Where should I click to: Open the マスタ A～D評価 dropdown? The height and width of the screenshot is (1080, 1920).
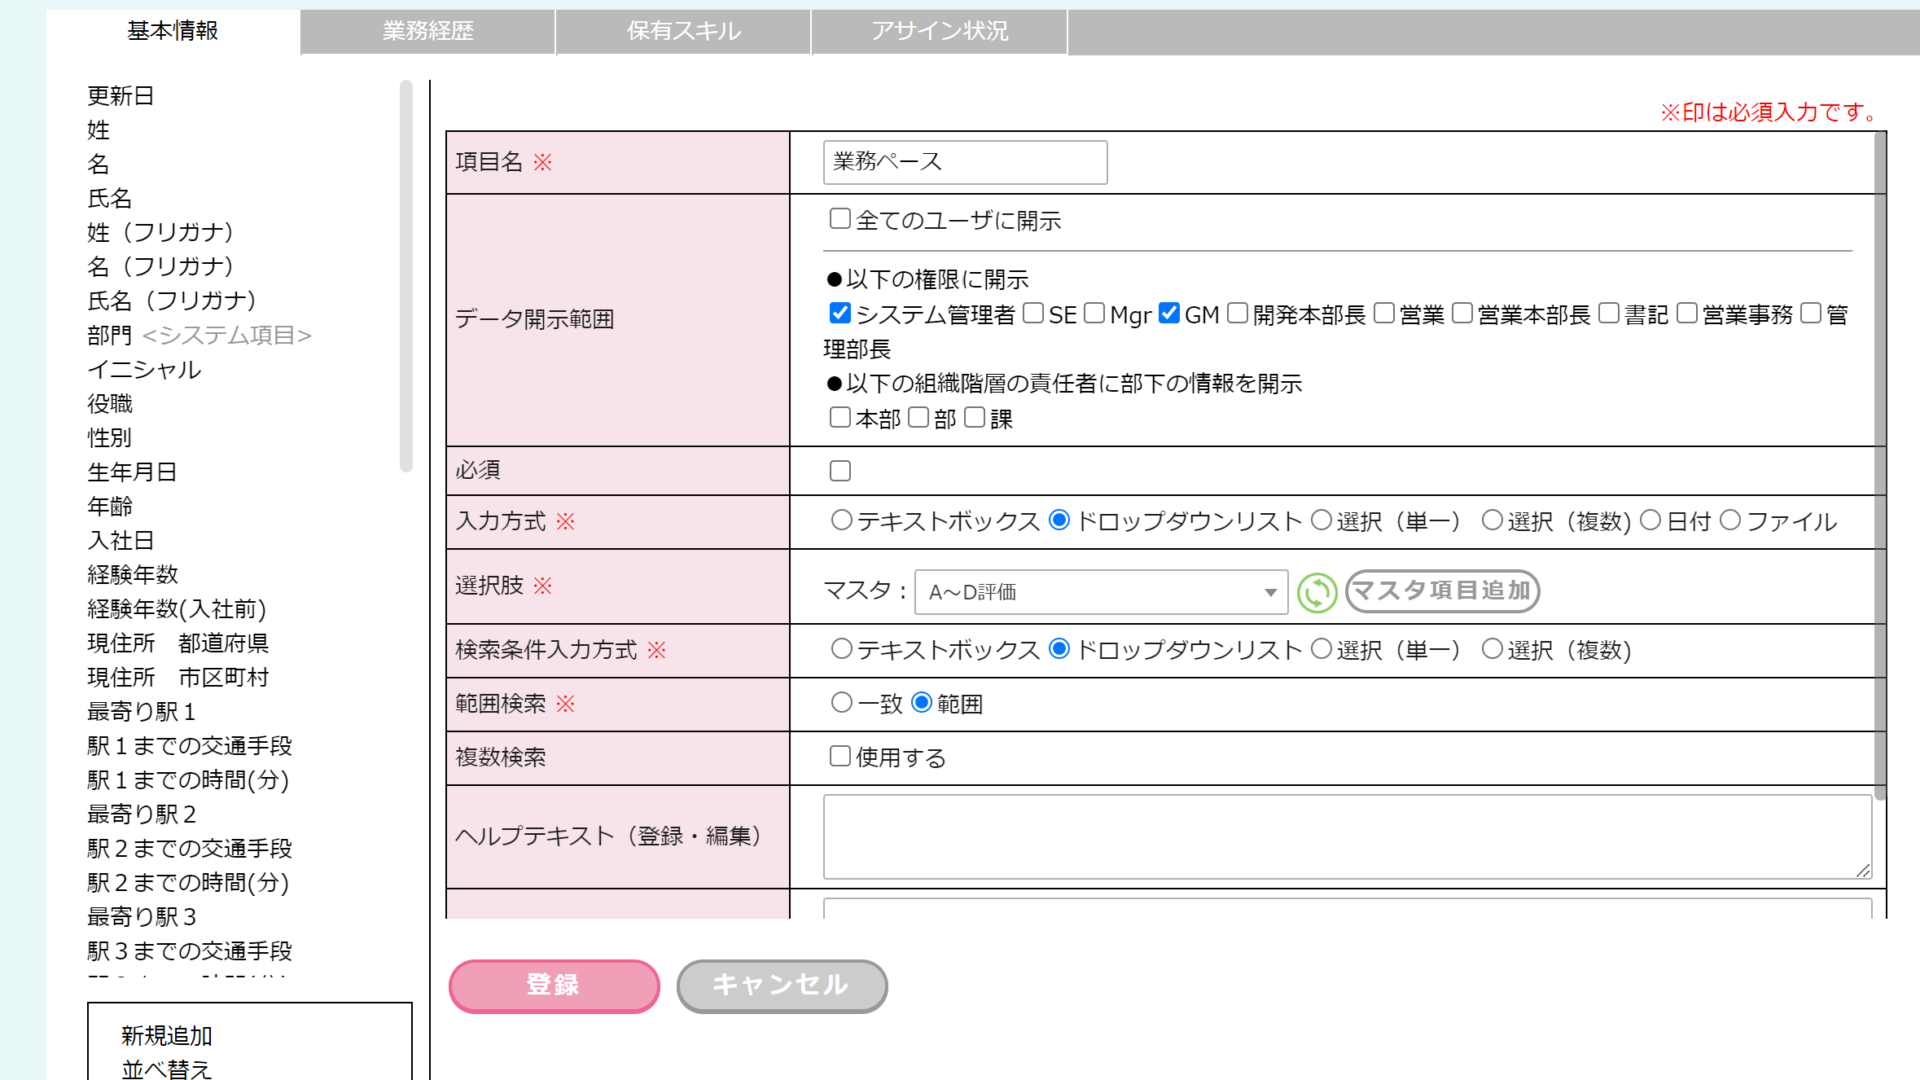pyautogui.click(x=1100, y=592)
